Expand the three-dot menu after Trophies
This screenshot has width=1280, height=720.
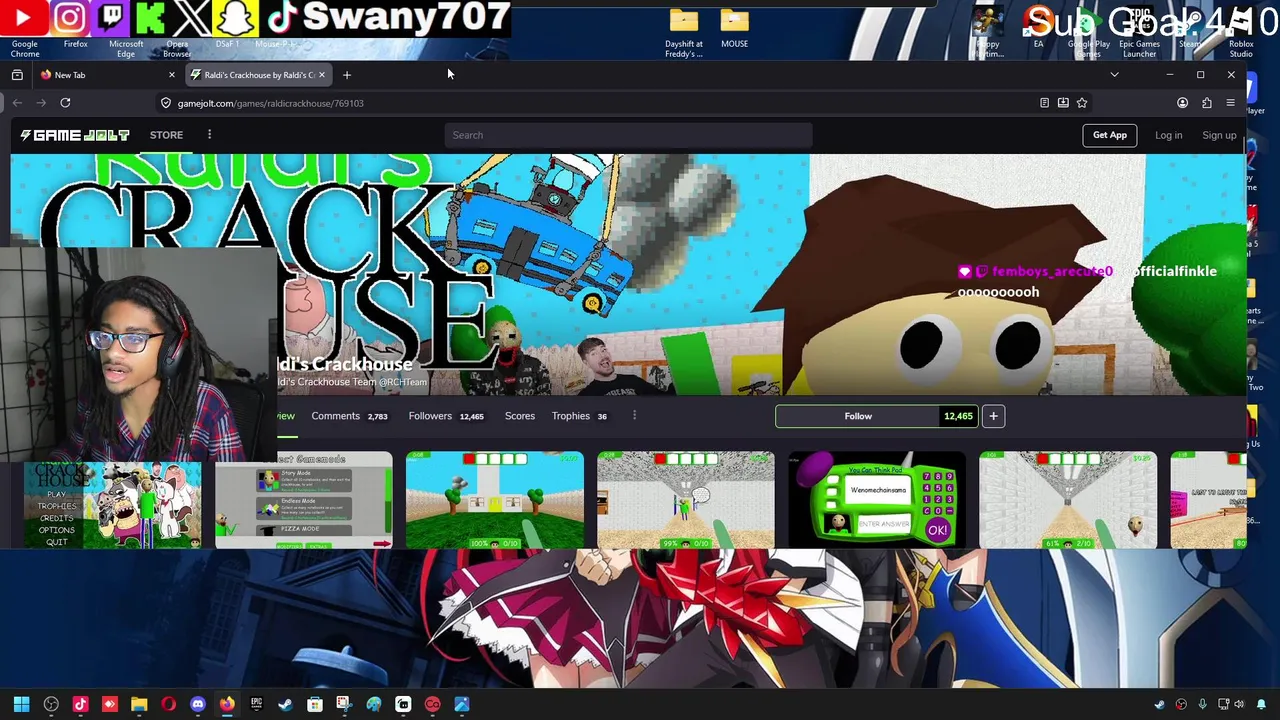pyautogui.click(x=634, y=416)
